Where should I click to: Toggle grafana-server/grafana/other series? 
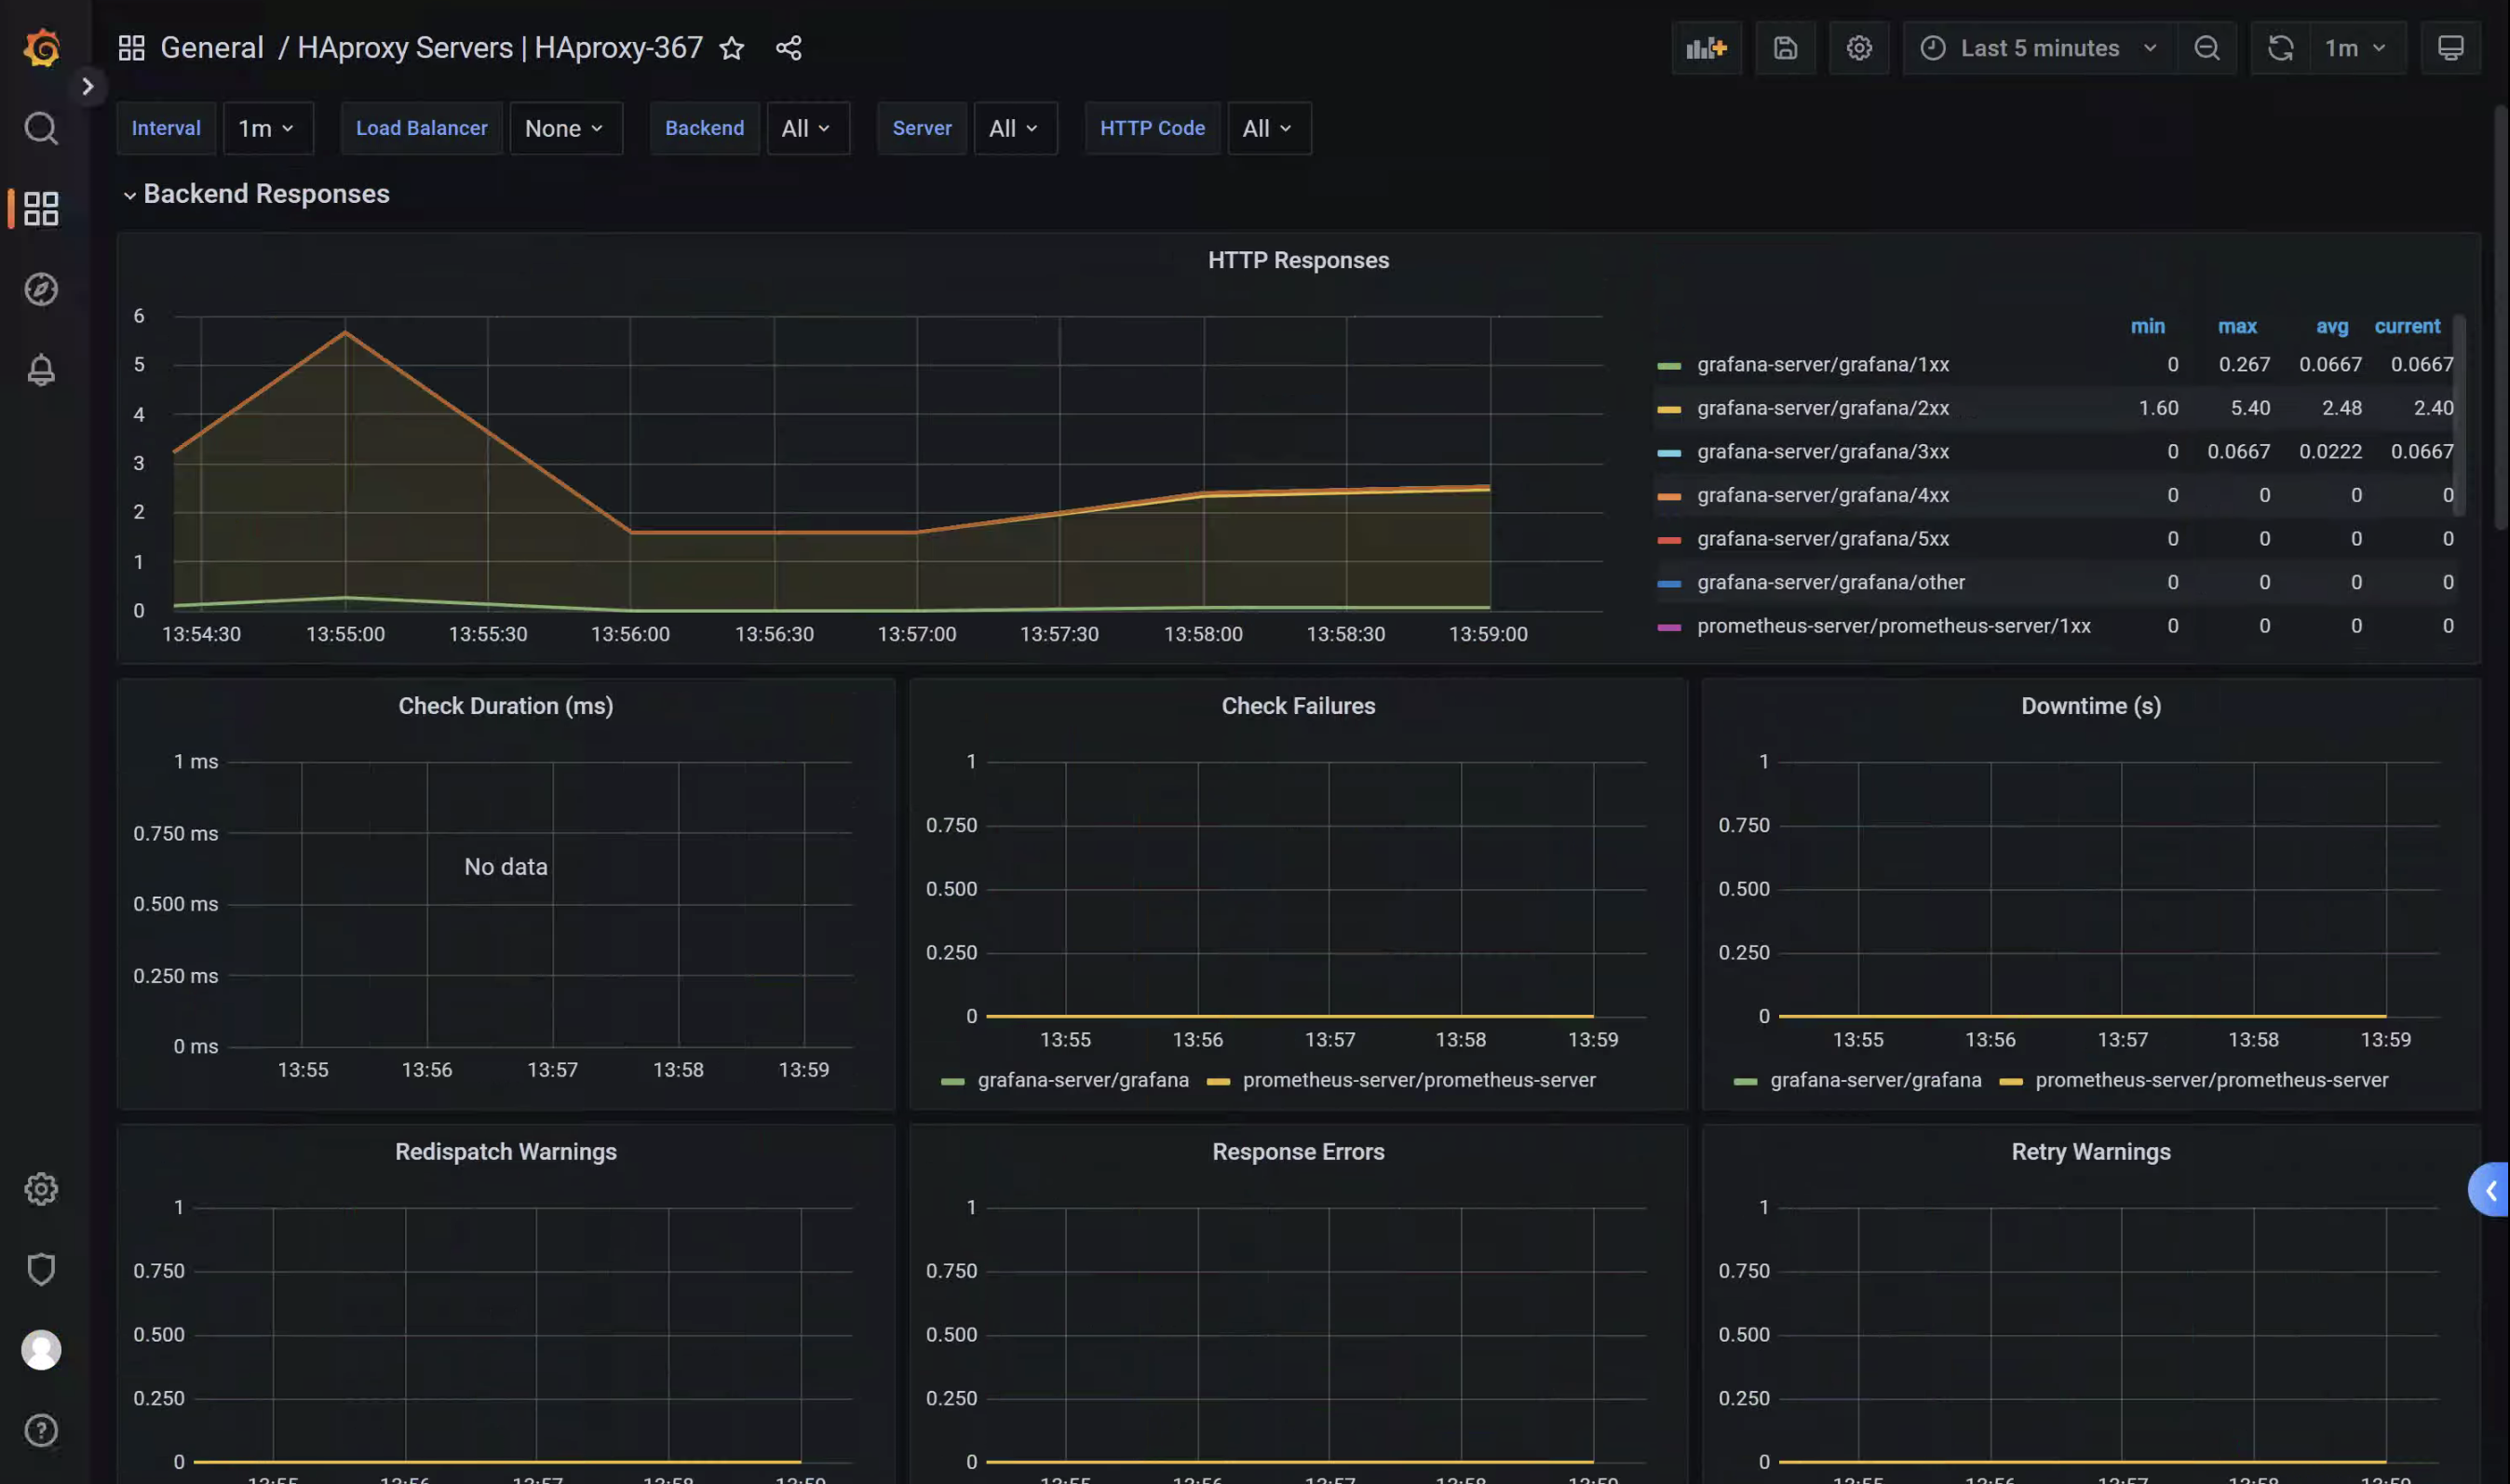pos(1830,582)
